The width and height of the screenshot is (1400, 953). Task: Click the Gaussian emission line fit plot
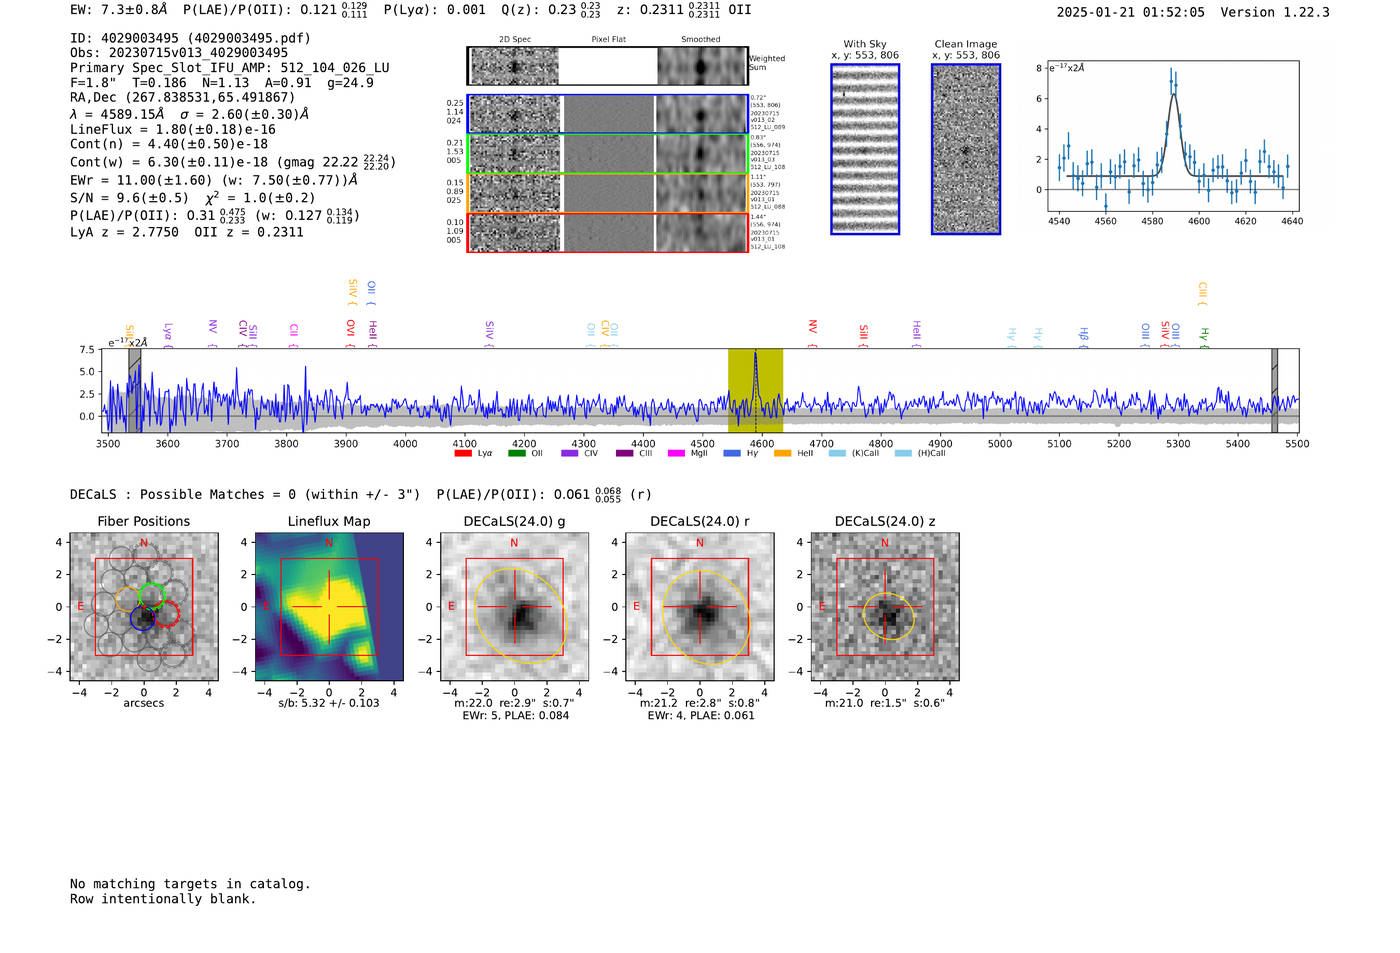[x=1171, y=137]
